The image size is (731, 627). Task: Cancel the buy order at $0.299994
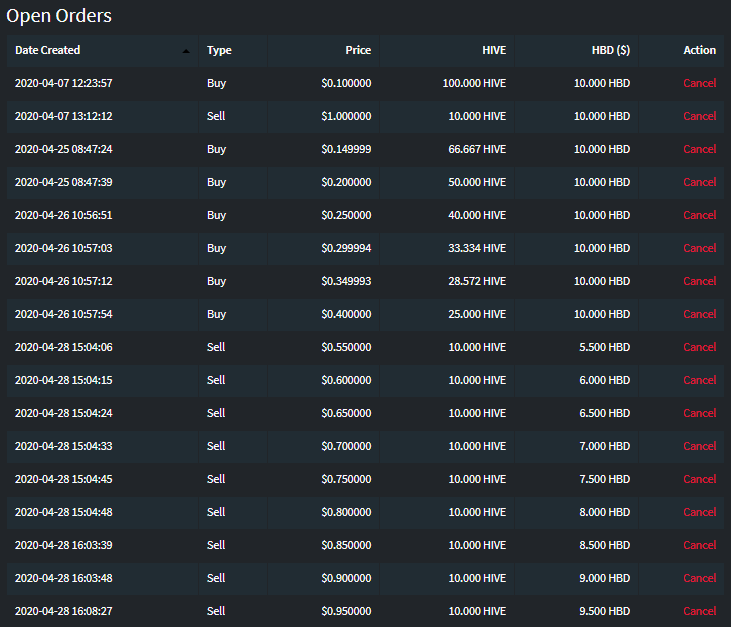click(699, 248)
